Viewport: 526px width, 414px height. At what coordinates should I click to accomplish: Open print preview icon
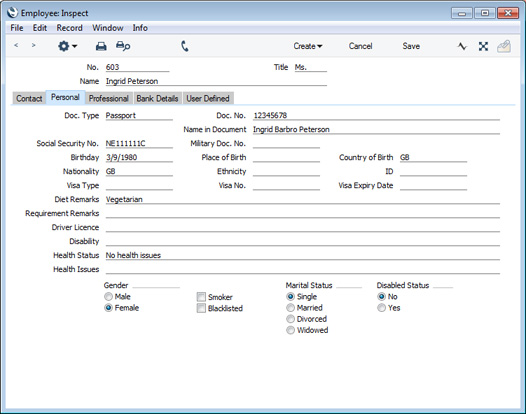click(x=123, y=46)
